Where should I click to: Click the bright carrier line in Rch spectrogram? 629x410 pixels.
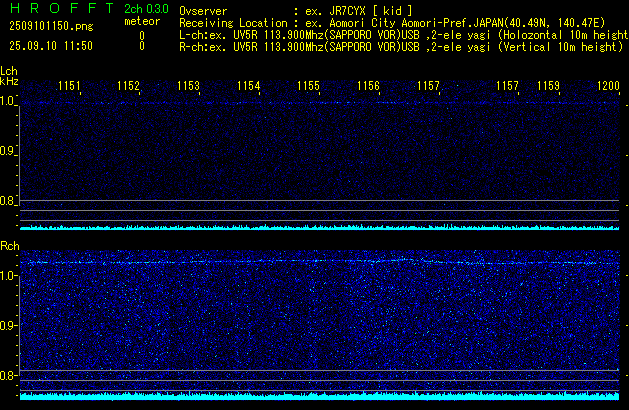tap(319, 262)
